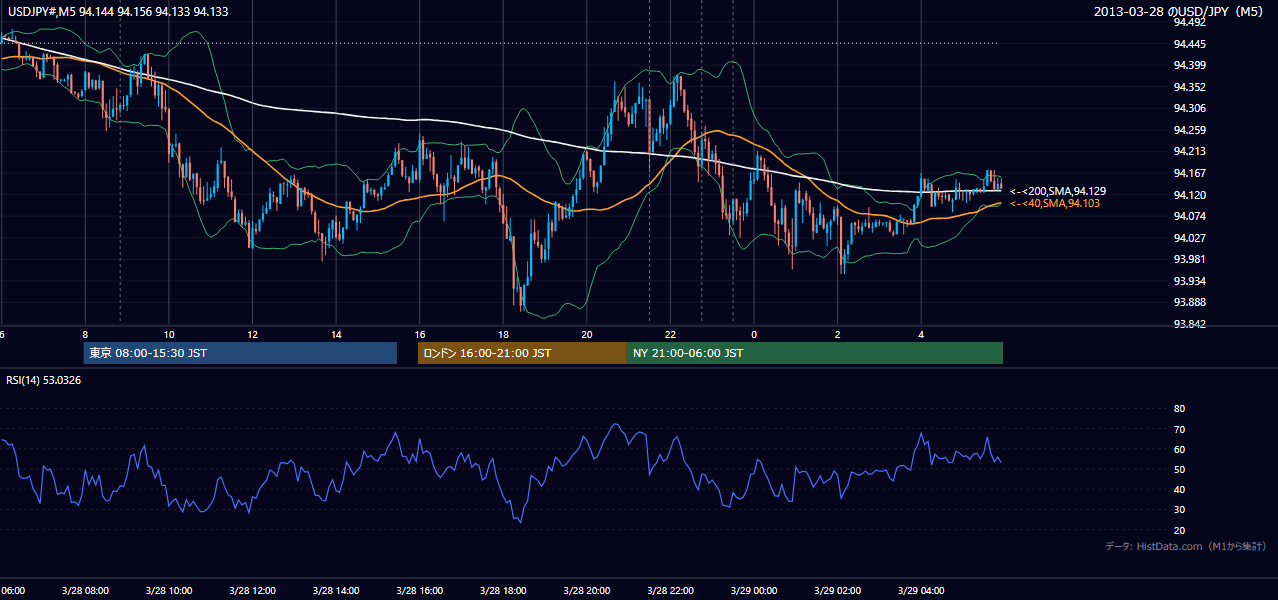Click RSI scale value 20

click(x=1179, y=530)
